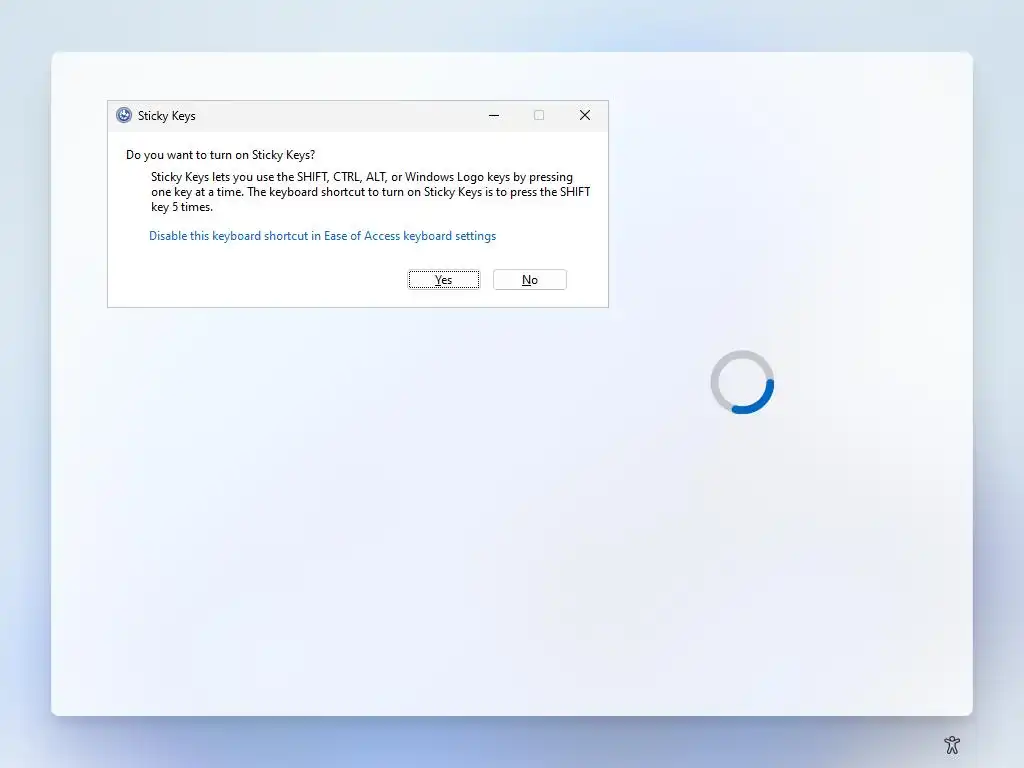Image resolution: width=1024 pixels, height=768 pixels.
Task: Click the loading spinner ring
Action: click(x=742, y=382)
